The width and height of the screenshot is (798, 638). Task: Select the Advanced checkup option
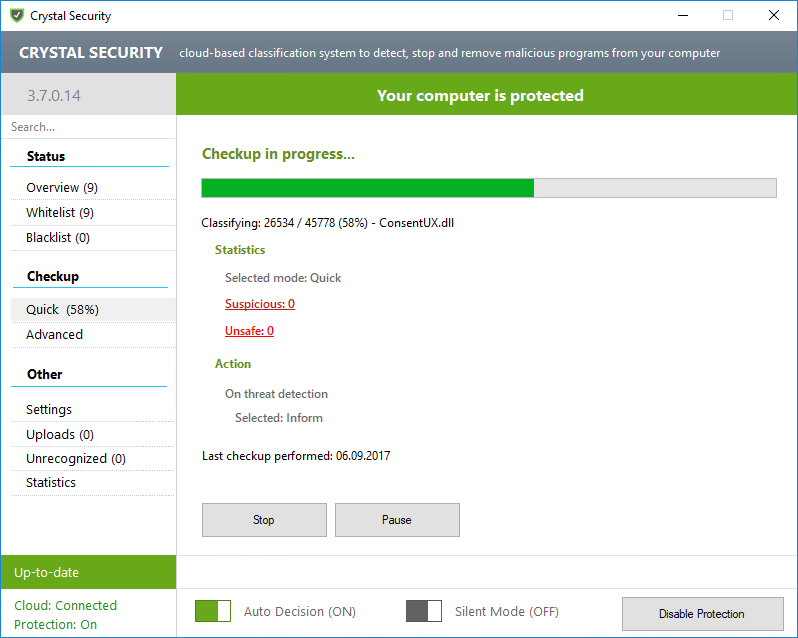point(55,335)
